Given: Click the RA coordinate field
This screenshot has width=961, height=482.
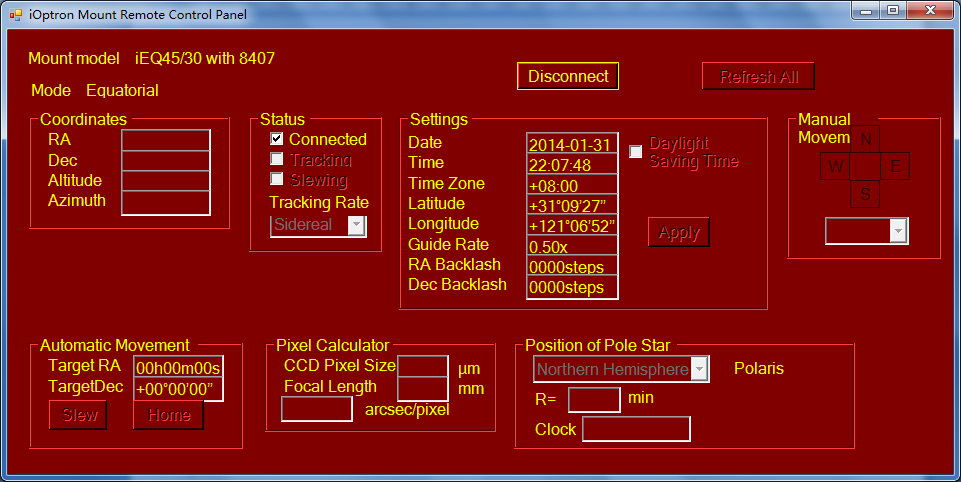Looking at the screenshot, I should (x=166, y=140).
